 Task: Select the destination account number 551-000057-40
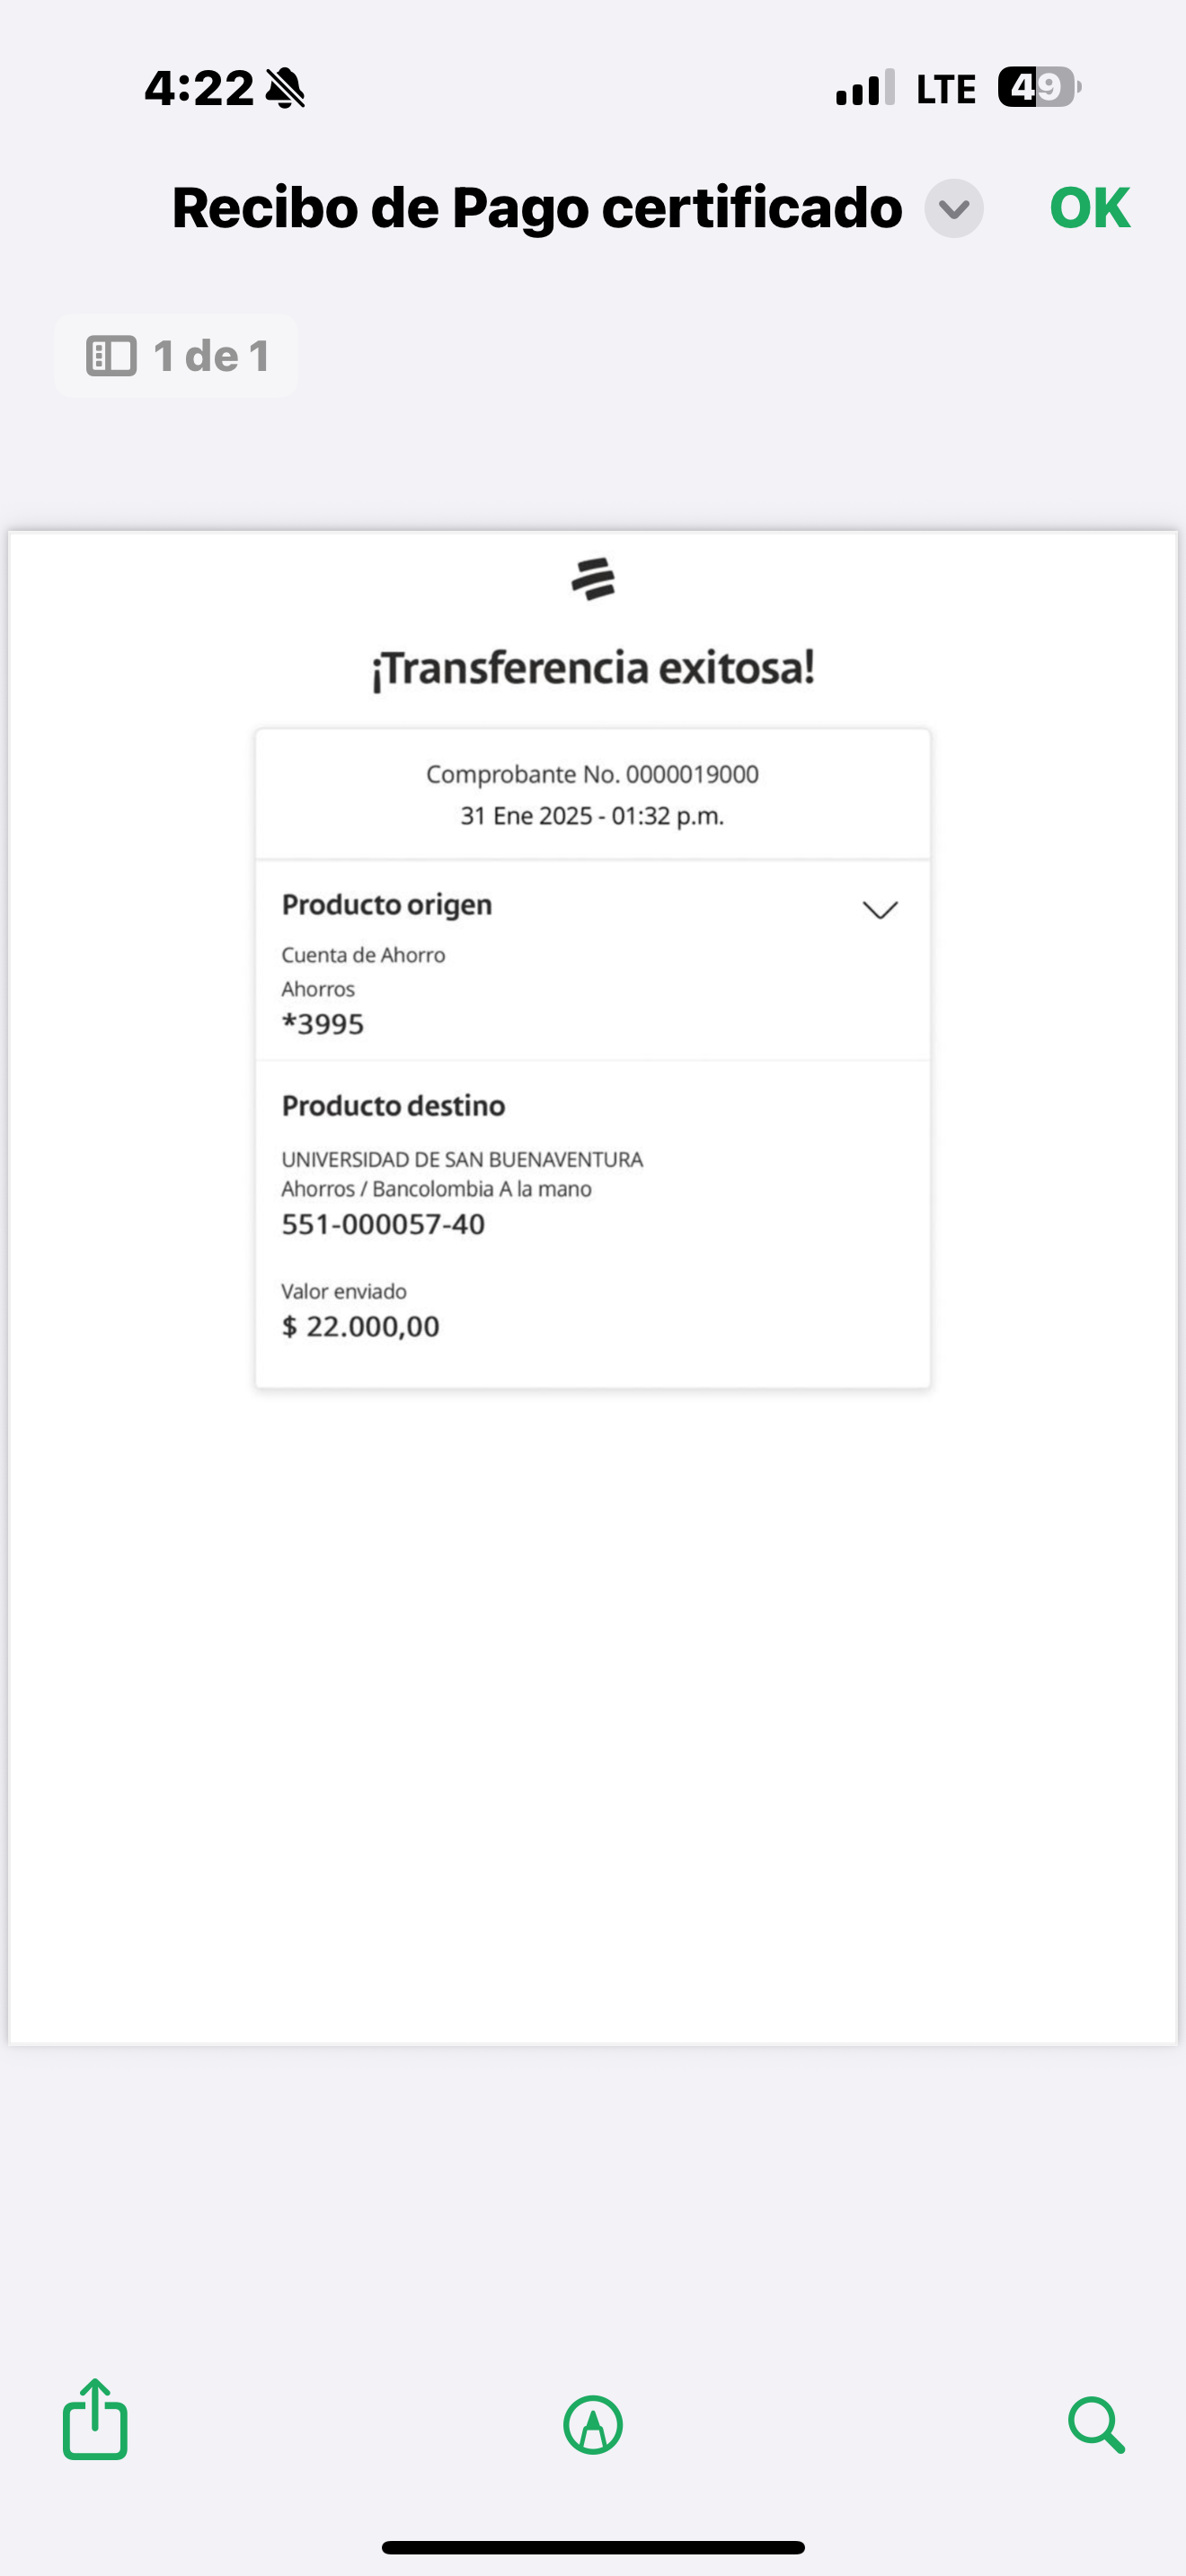pos(383,1224)
